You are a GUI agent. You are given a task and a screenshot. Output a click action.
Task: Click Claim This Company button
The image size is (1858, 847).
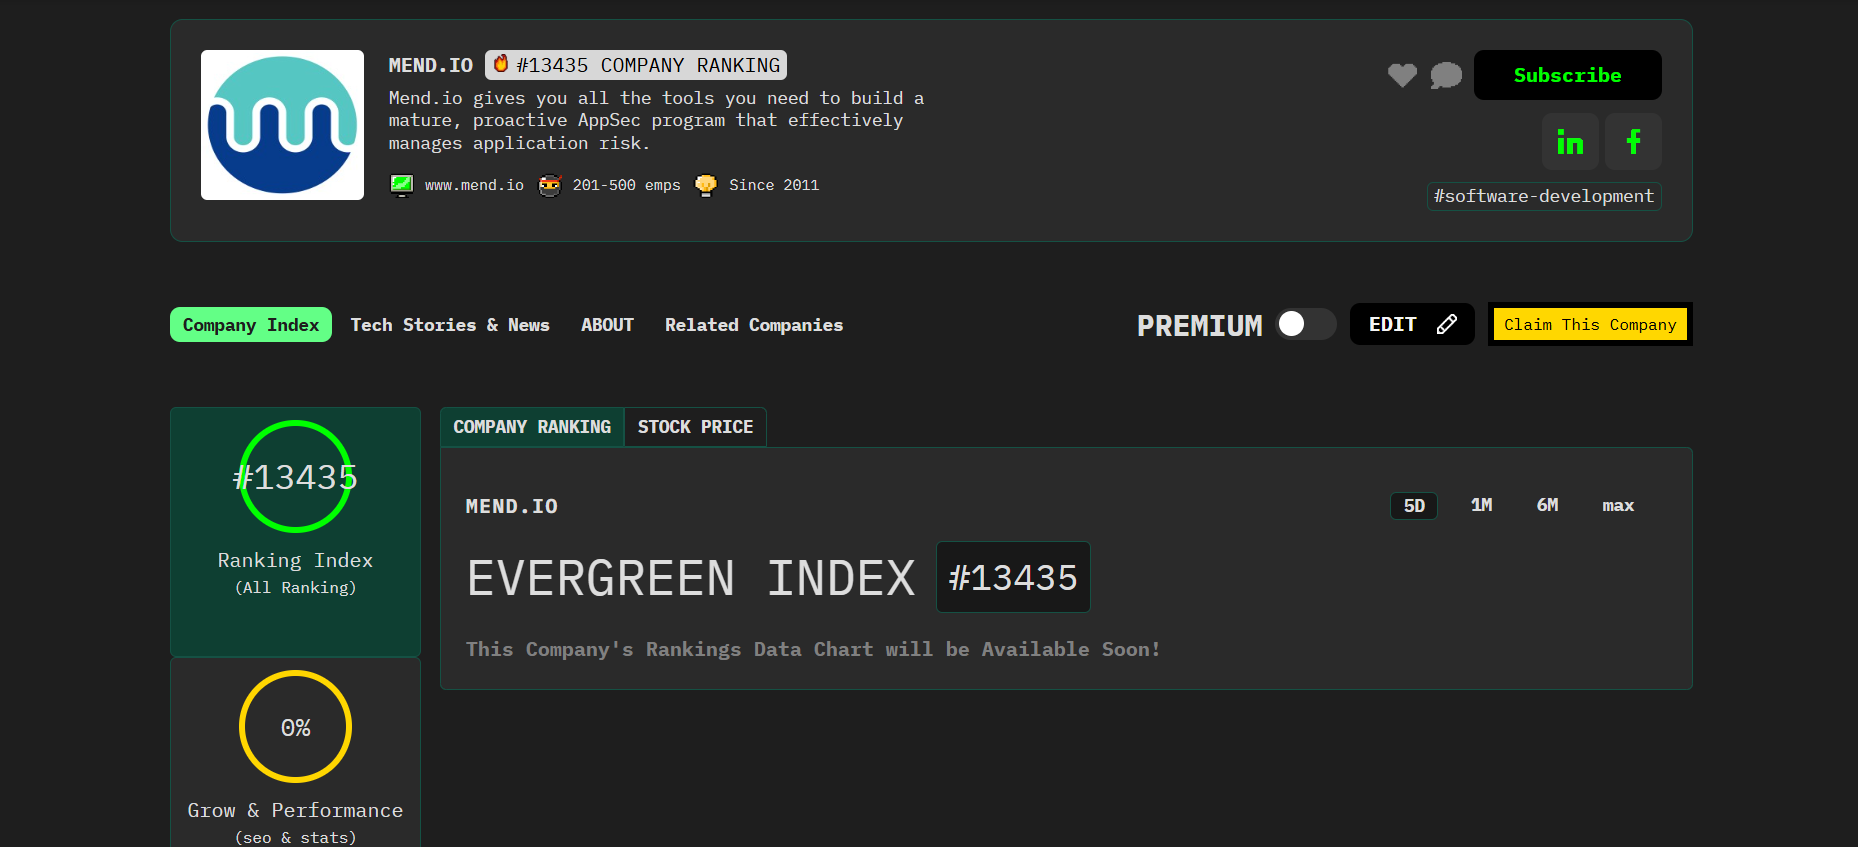(1590, 324)
